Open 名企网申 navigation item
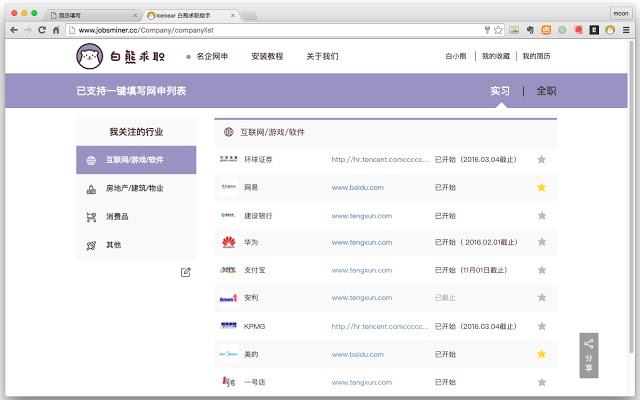This screenshot has height=400, width=640. [x=212, y=56]
